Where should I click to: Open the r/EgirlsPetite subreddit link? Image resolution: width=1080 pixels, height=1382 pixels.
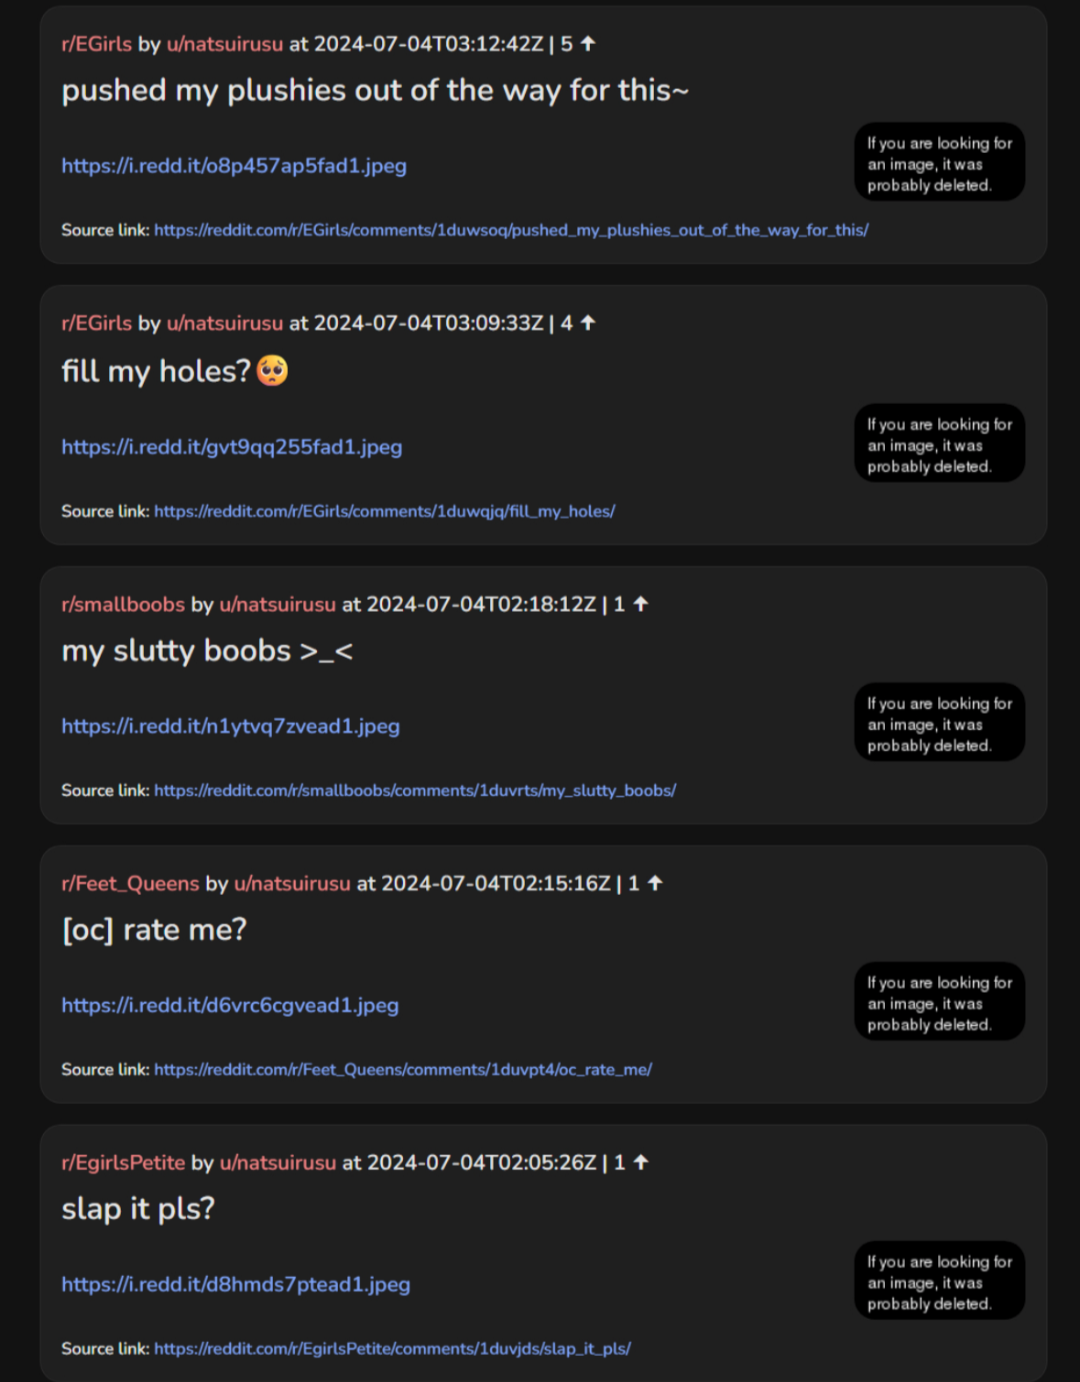pyautogui.click(x=123, y=1162)
